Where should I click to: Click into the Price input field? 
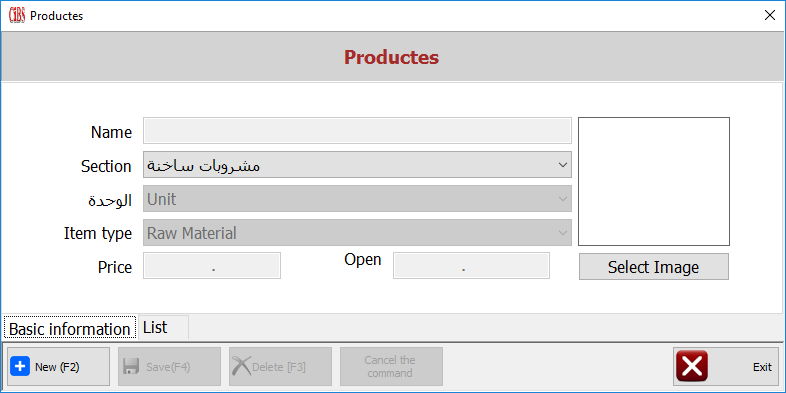click(212, 266)
